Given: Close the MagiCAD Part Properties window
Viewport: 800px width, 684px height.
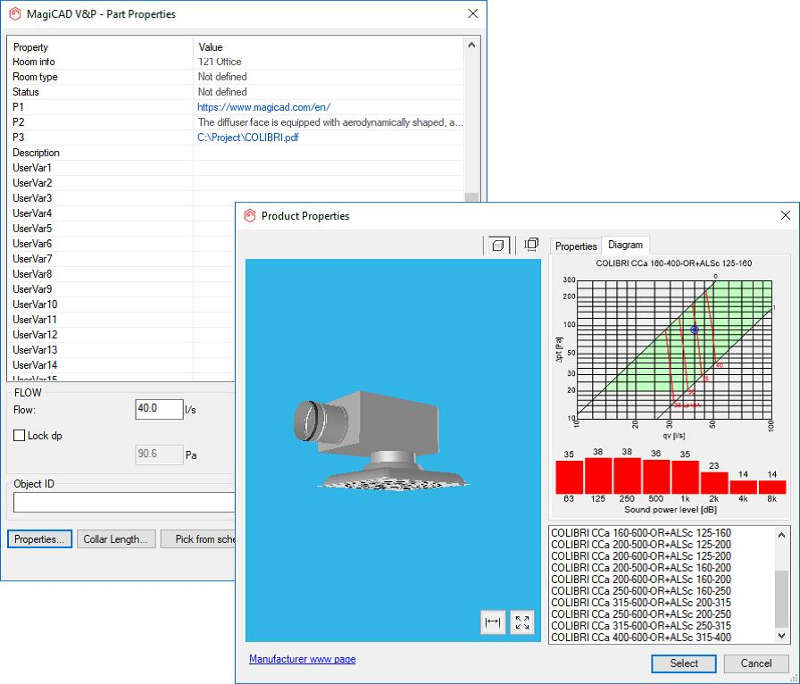Looking at the screenshot, I should (x=473, y=14).
